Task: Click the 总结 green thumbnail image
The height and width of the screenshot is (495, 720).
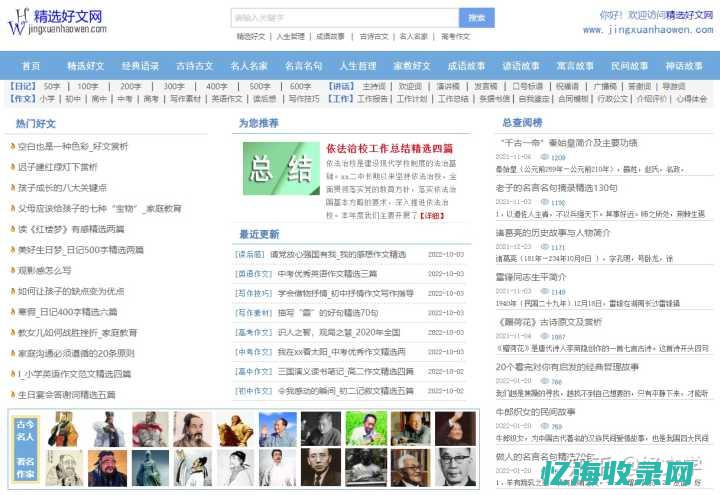Action: [x=281, y=169]
